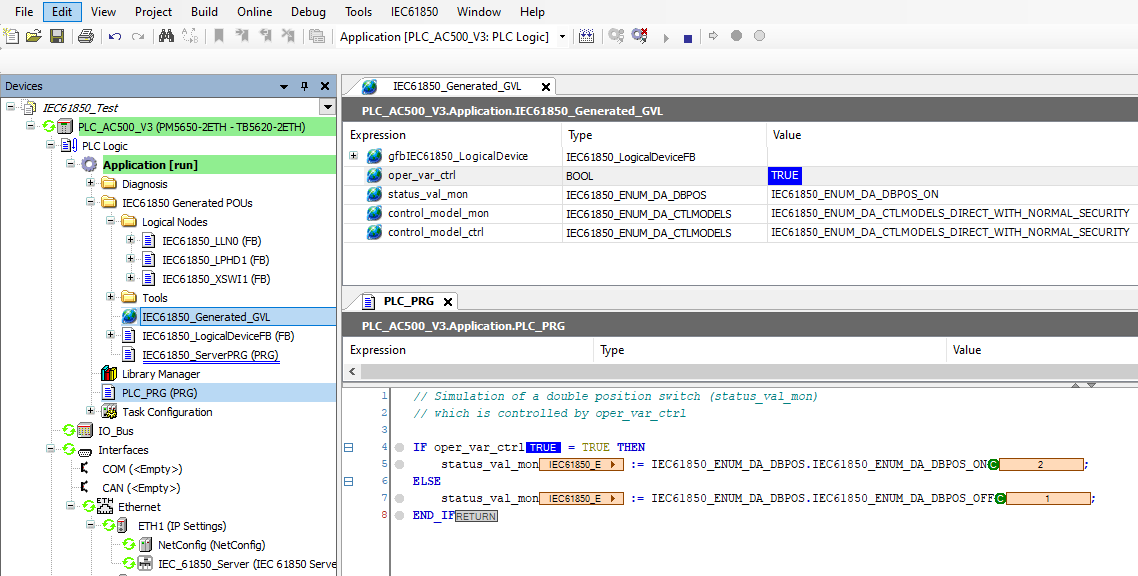Screen dimensions: 1138x576
Task: Click the Undo toolbar arrow
Action: click(x=115, y=36)
